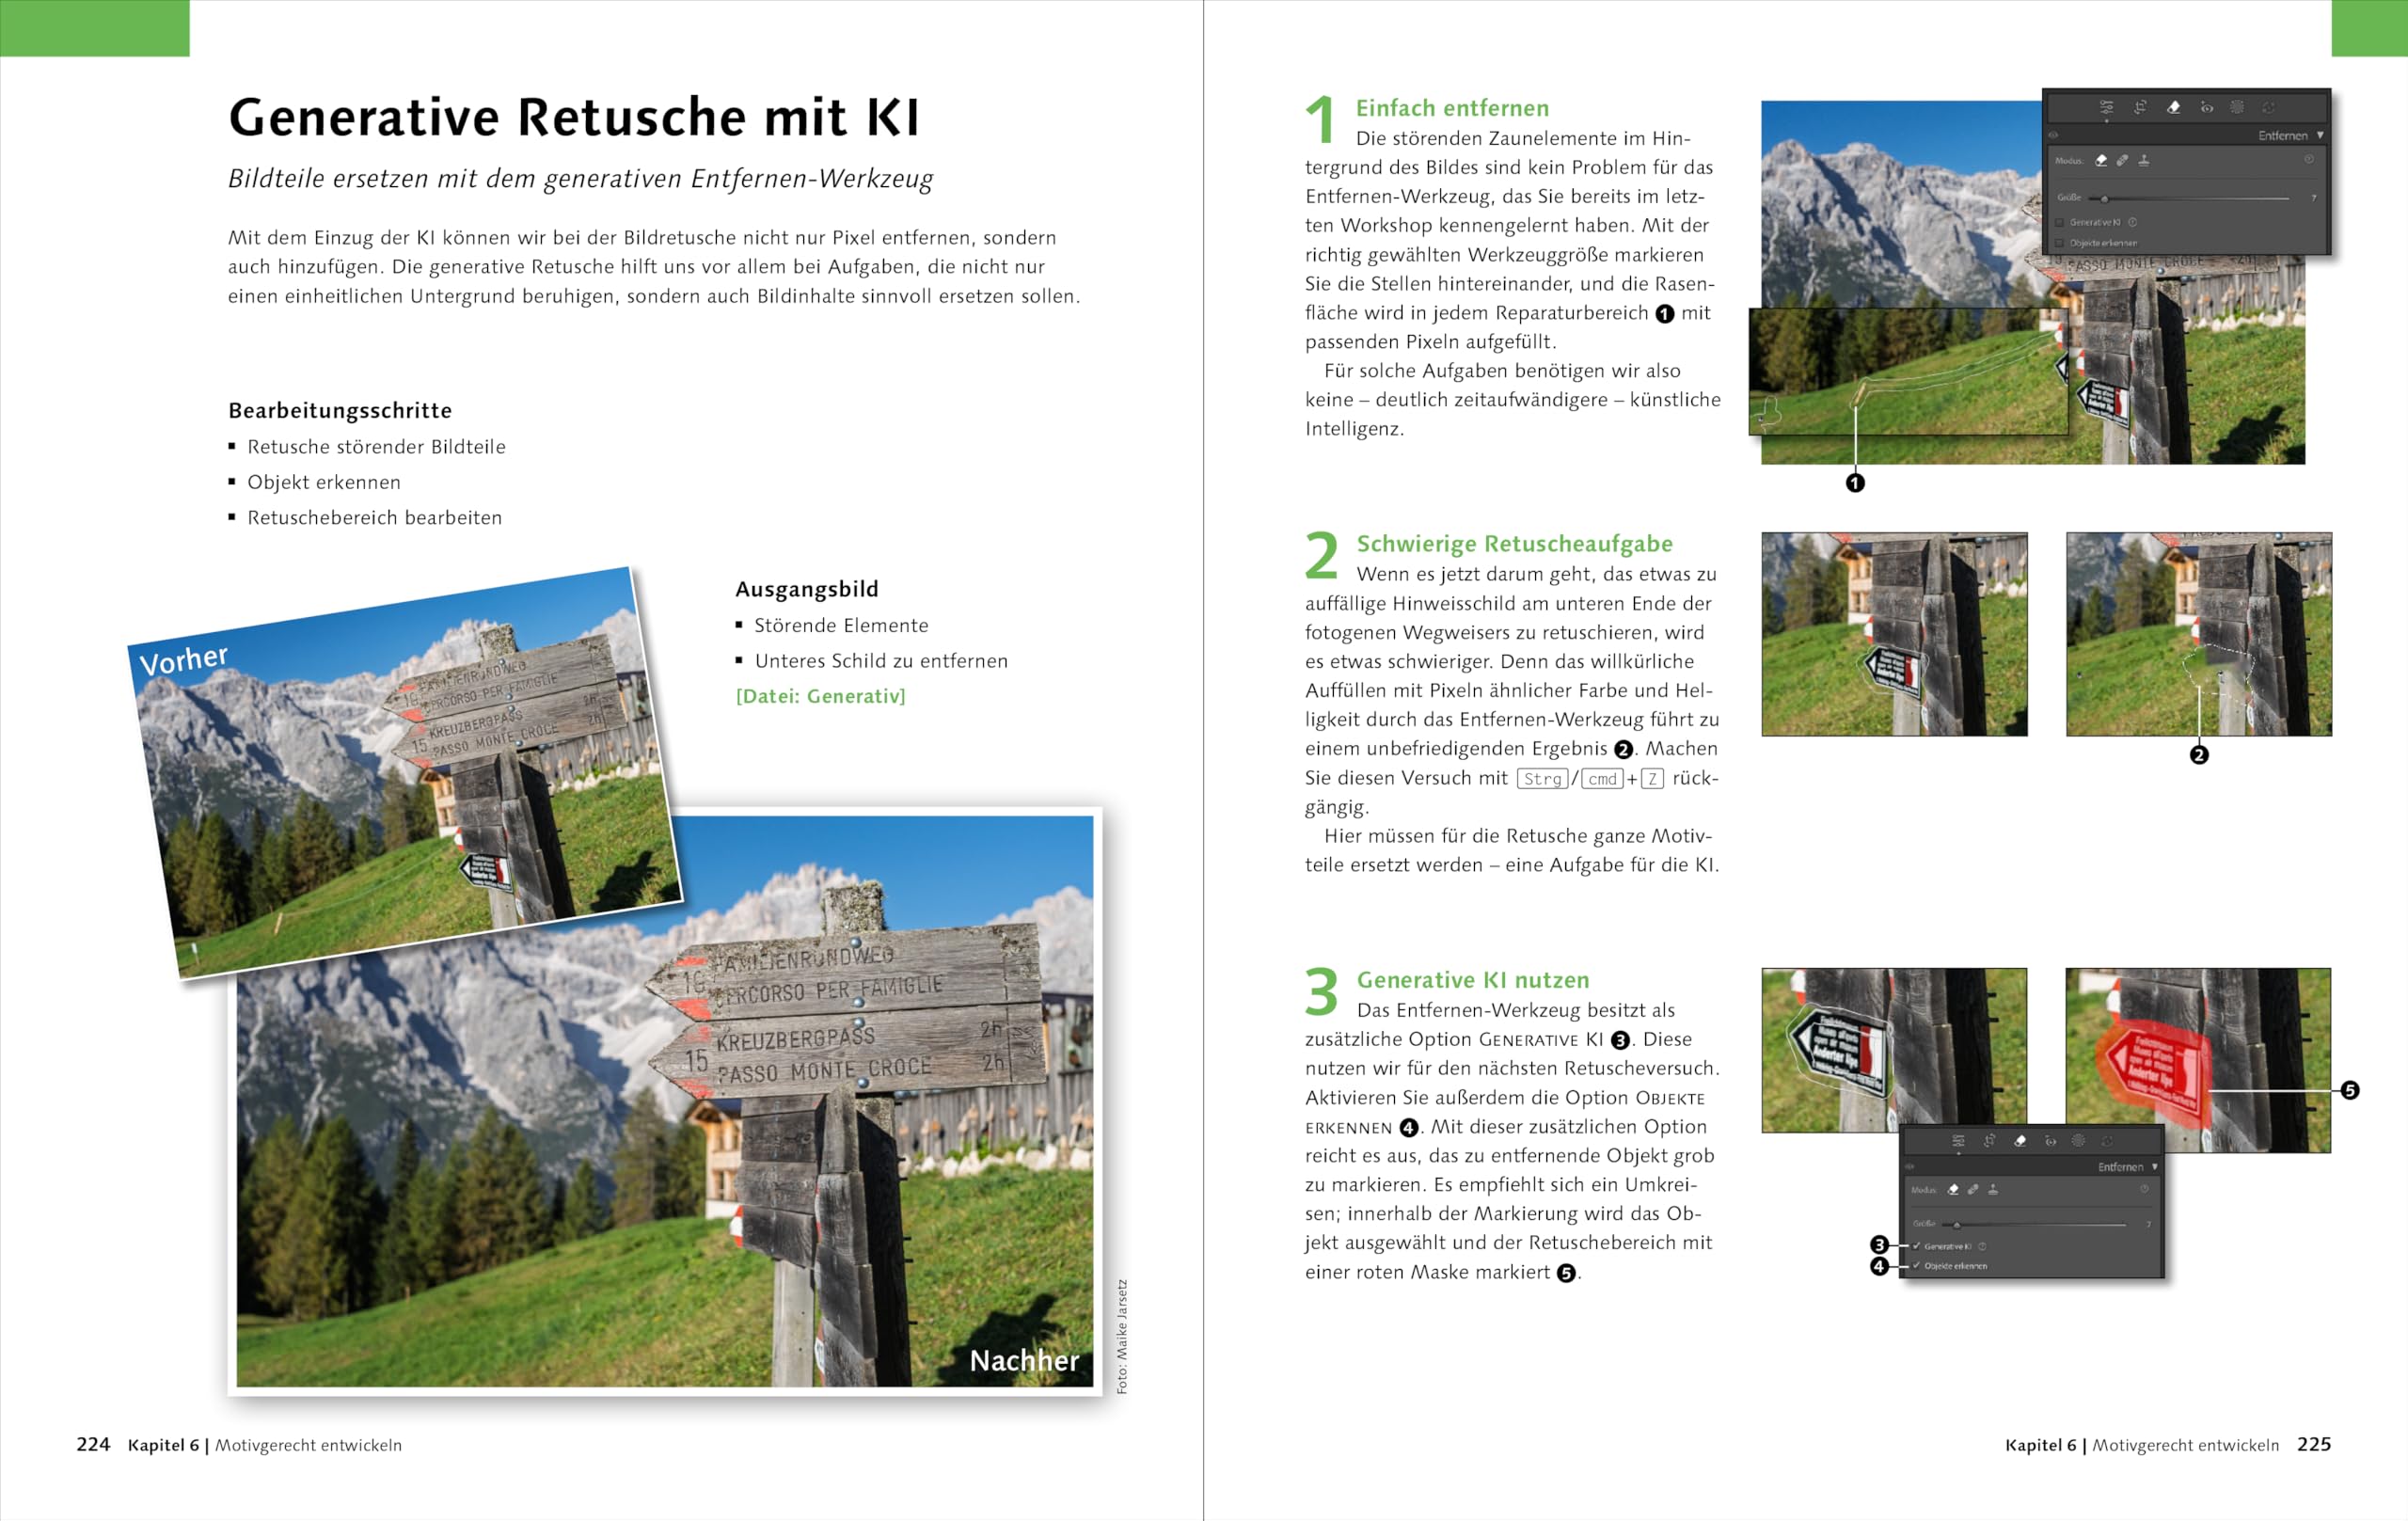
Task: Select the Remove eraser tool in step 3 toolbar
Action: 2021,1141
